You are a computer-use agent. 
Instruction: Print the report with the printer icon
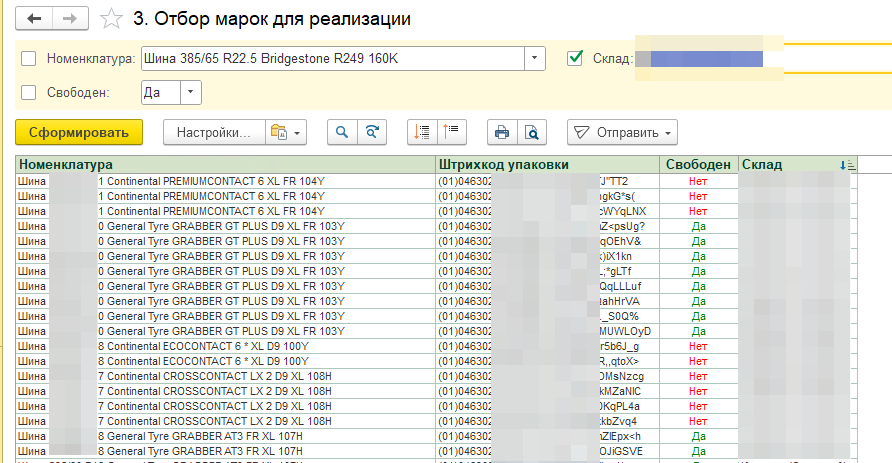click(x=502, y=133)
